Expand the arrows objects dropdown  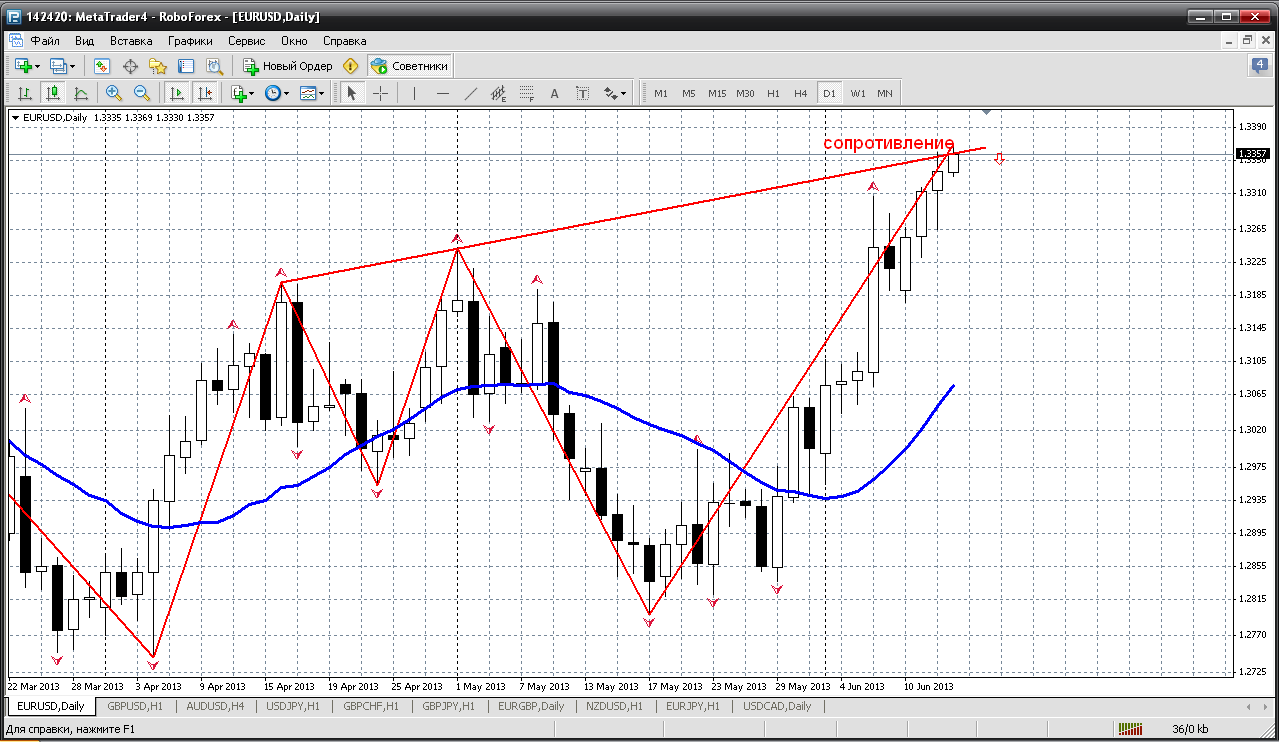(x=624, y=93)
